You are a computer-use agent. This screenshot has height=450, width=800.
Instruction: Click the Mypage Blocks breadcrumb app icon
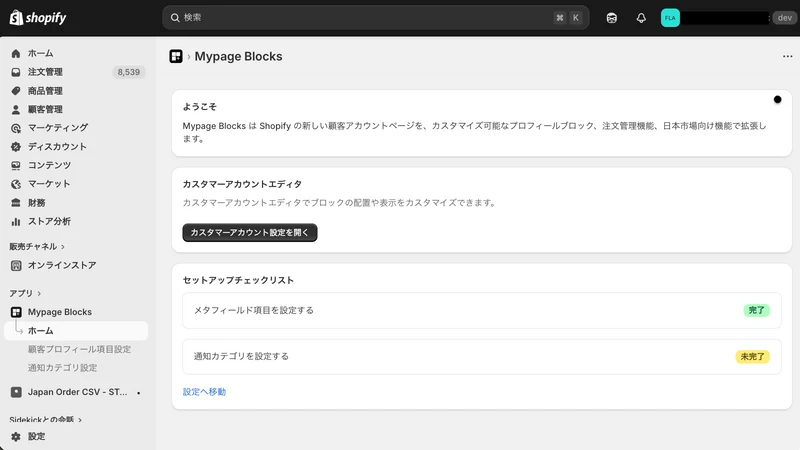176,56
